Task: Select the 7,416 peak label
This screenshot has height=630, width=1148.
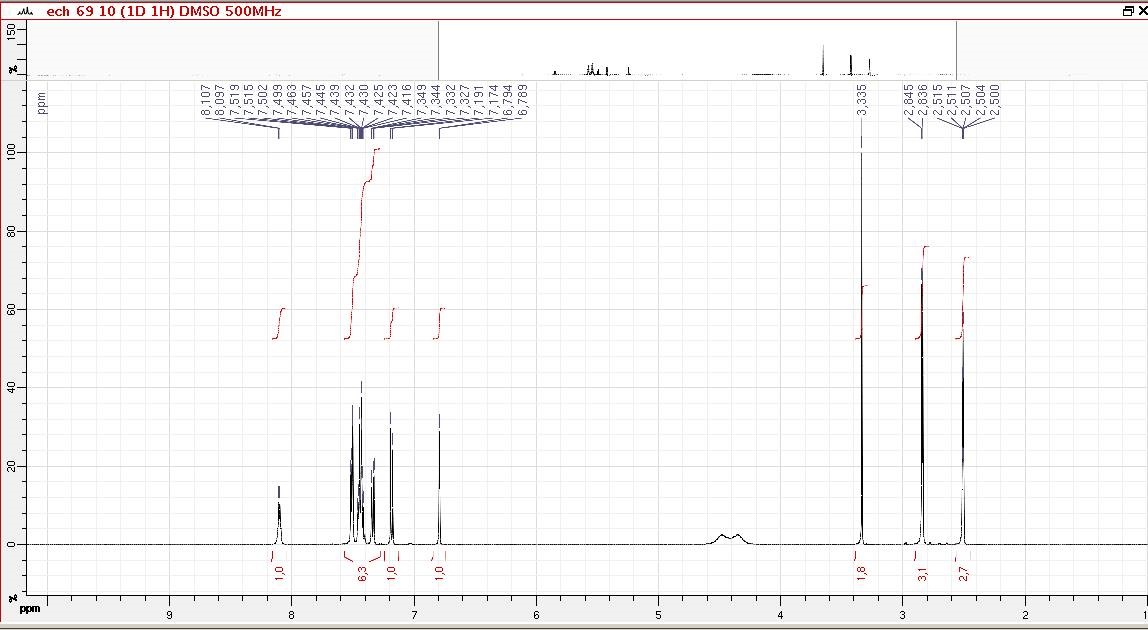Action: pyautogui.click(x=407, y=100)
